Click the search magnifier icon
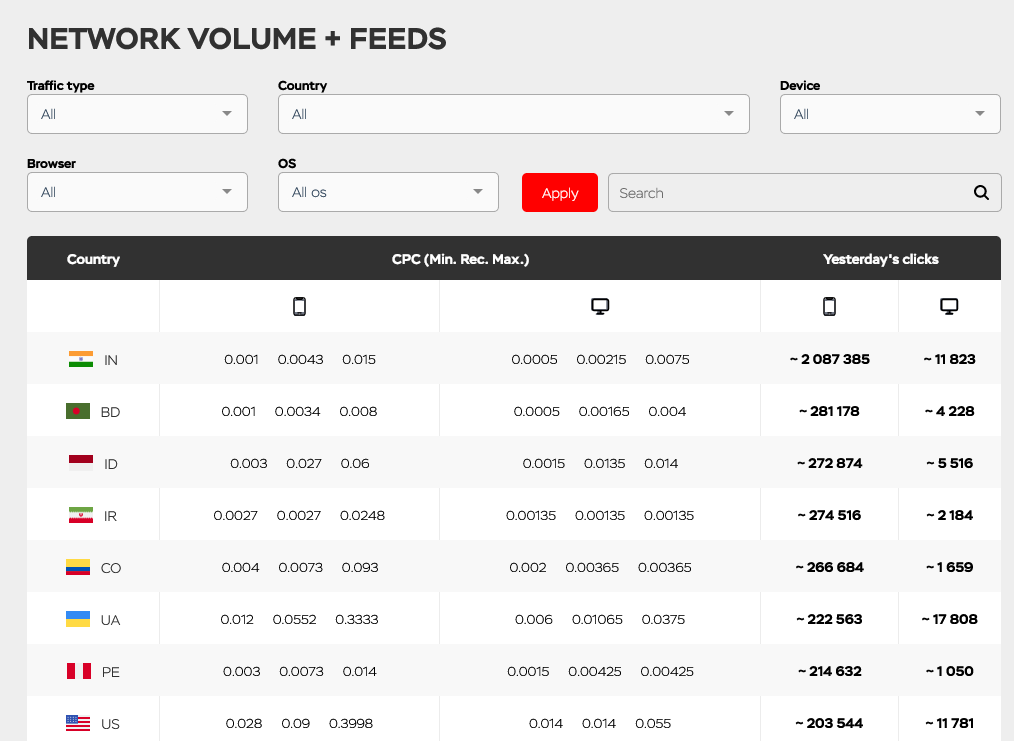Image resolution: width=1014 pixels, height=741 pixels. click(x=981, y=193)
